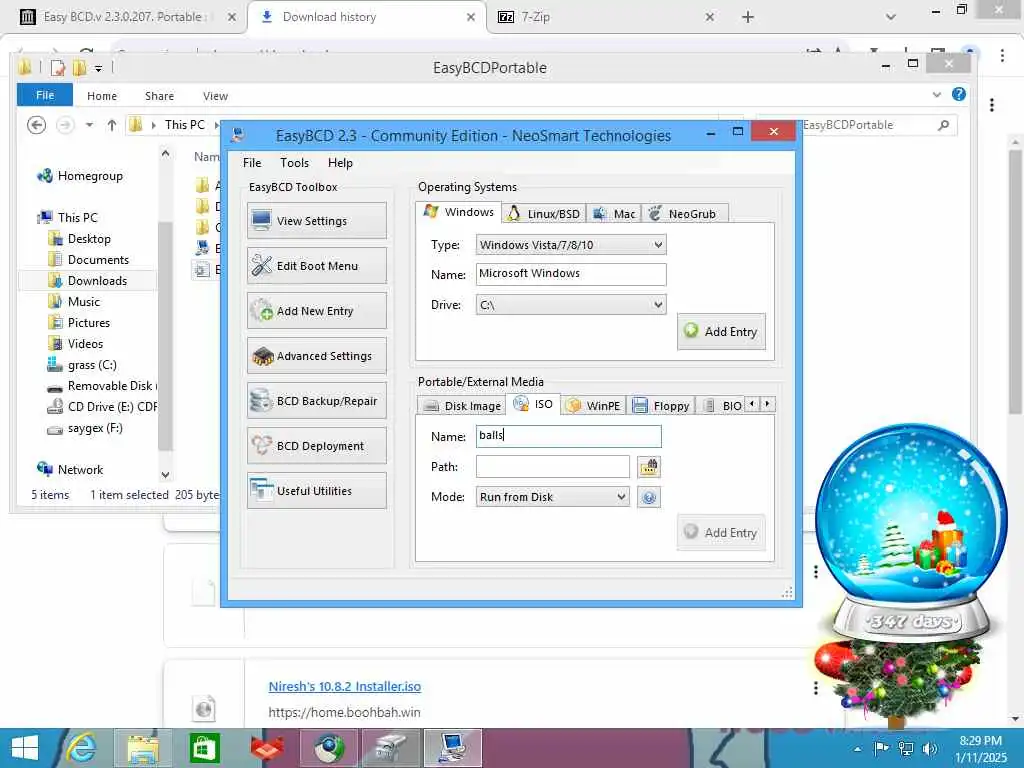Open EasyBCD Help menu

[x=340, y=163]
